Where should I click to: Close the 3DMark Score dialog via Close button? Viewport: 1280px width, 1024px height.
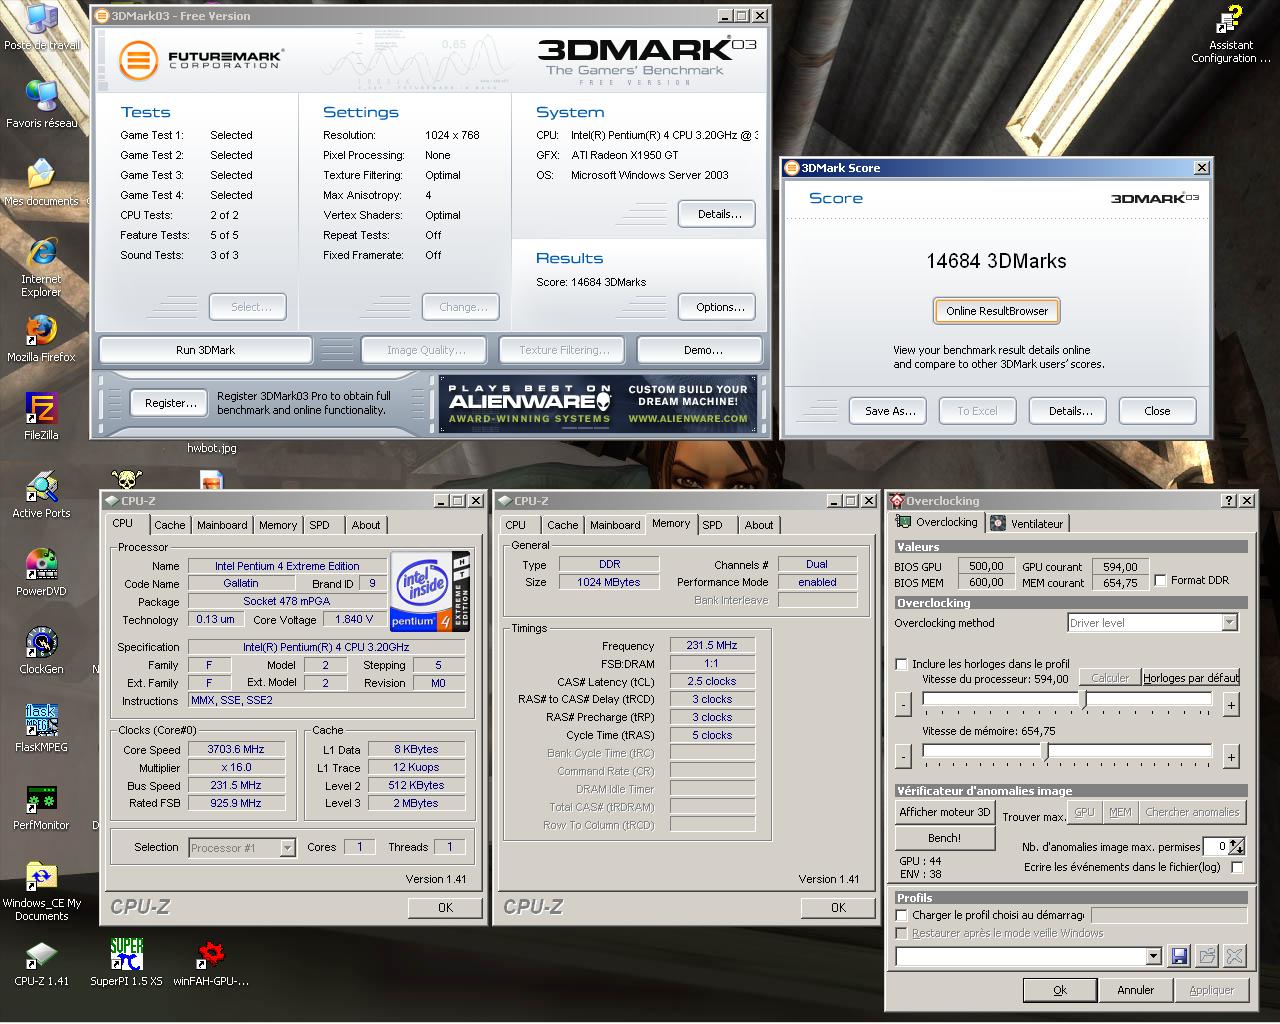coord(1157,411)
